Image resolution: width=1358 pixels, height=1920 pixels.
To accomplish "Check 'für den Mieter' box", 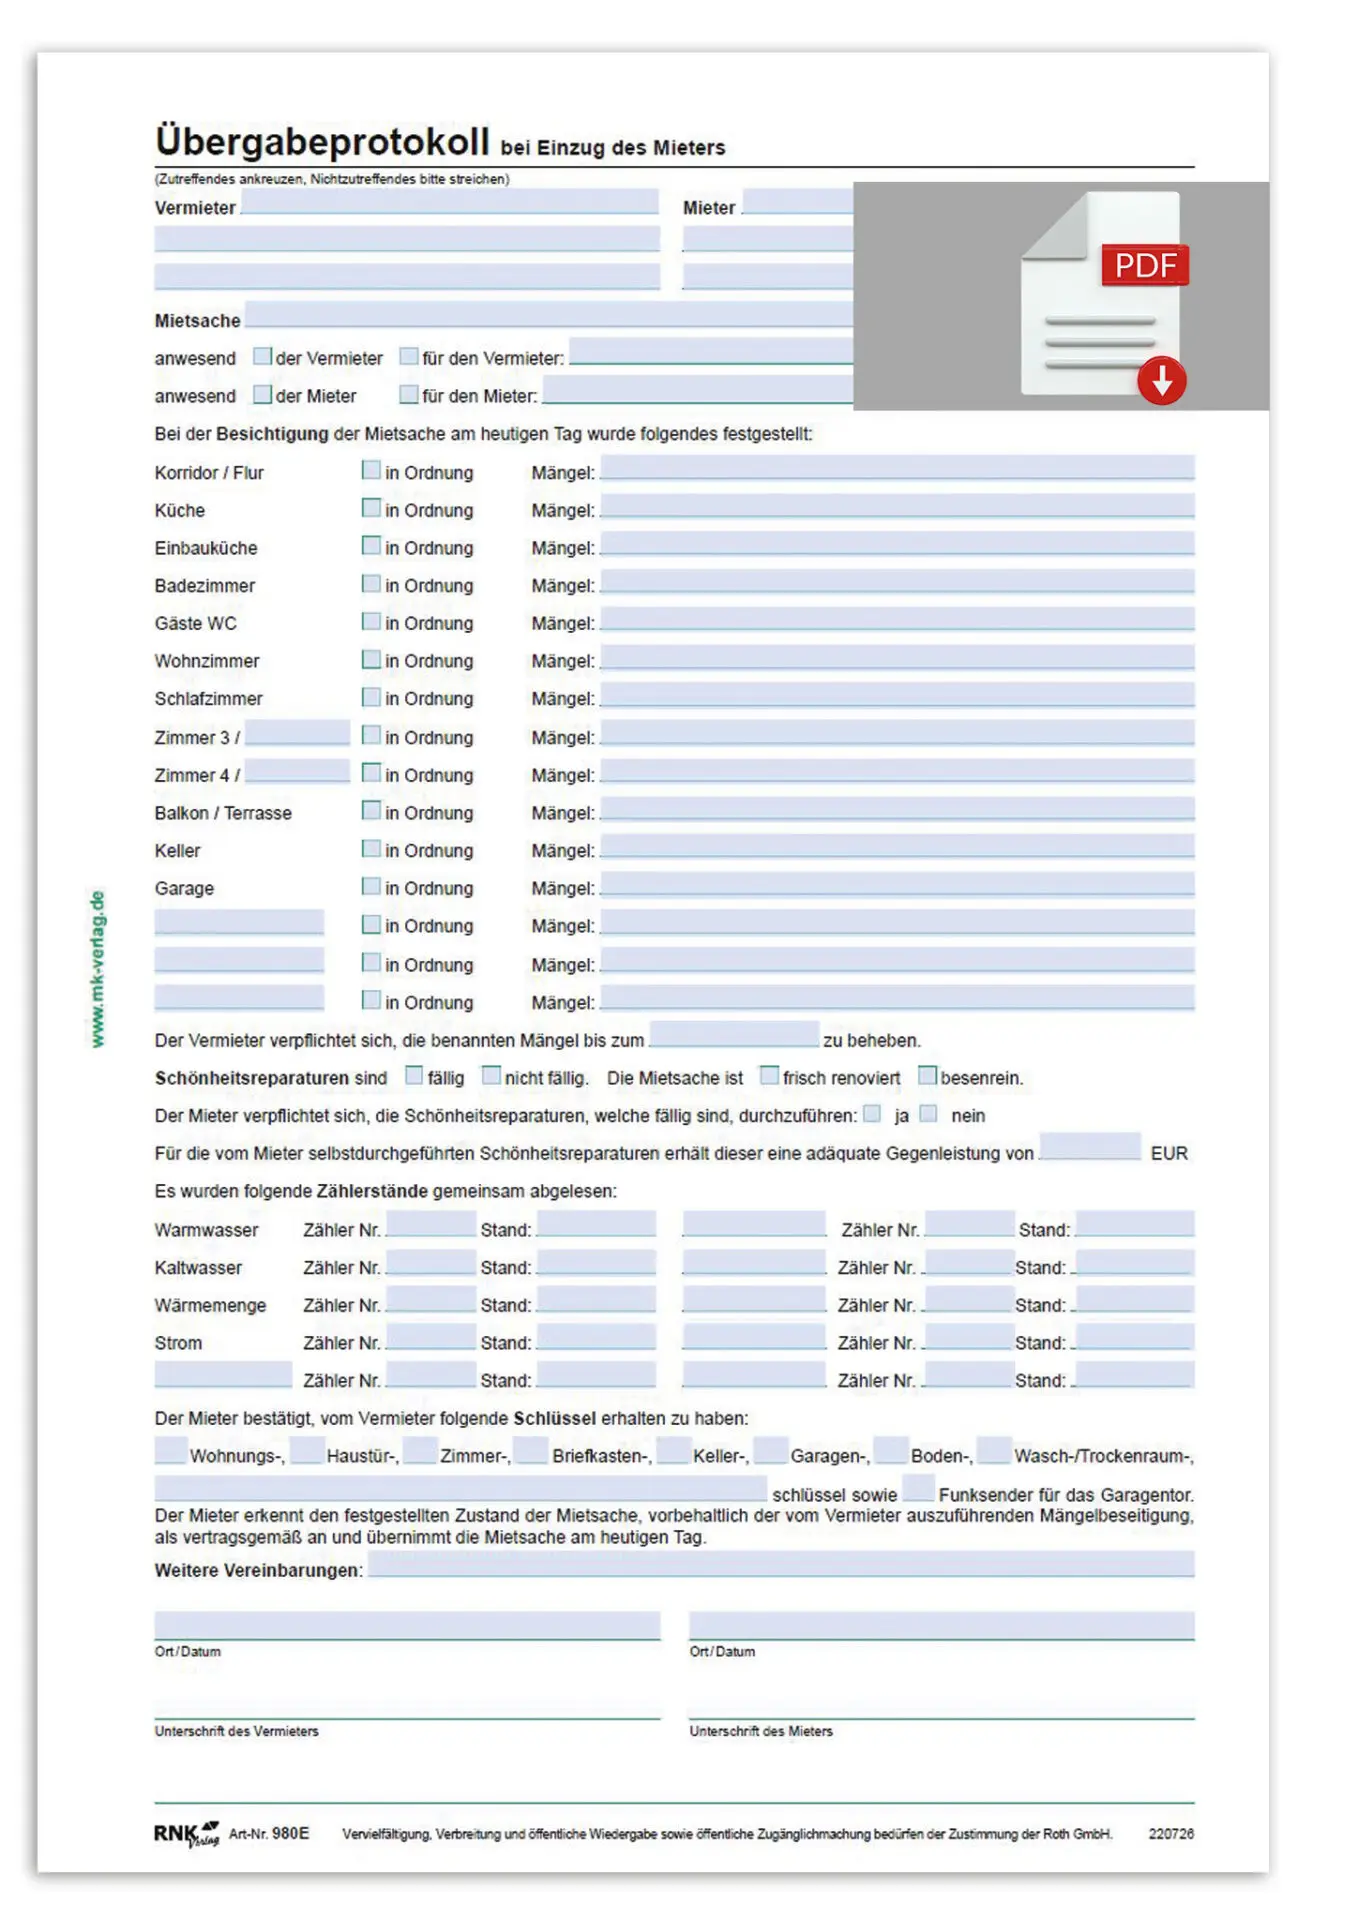I will 408,395.
